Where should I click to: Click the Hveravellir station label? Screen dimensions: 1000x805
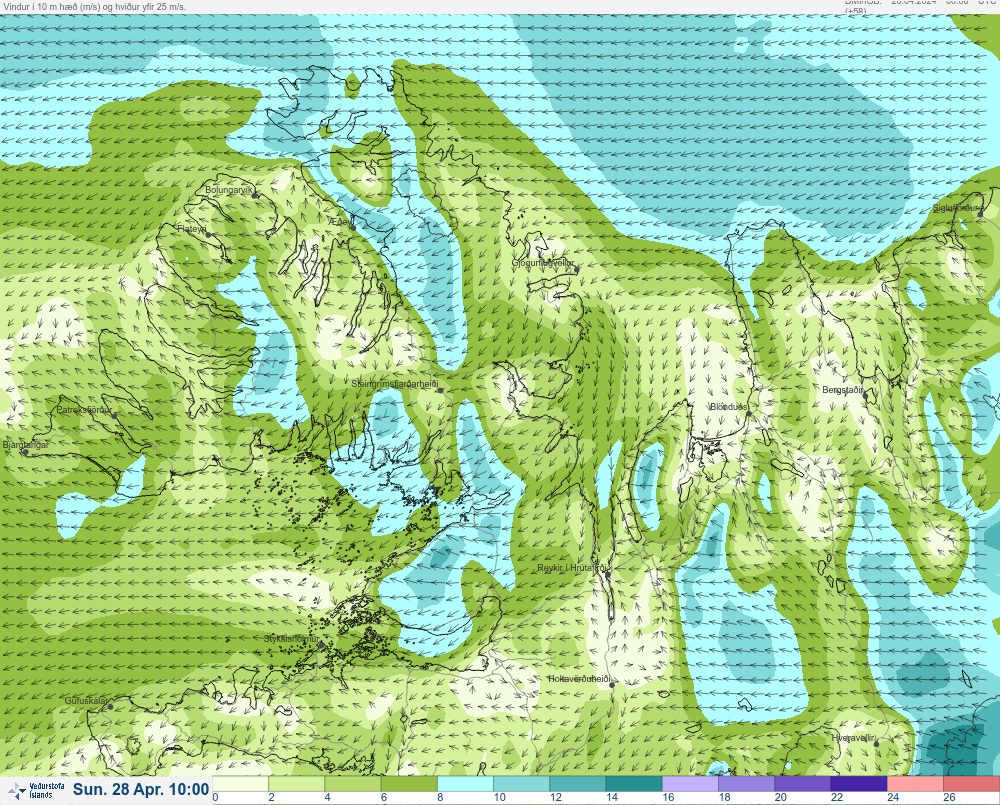[x=853, y=738]
